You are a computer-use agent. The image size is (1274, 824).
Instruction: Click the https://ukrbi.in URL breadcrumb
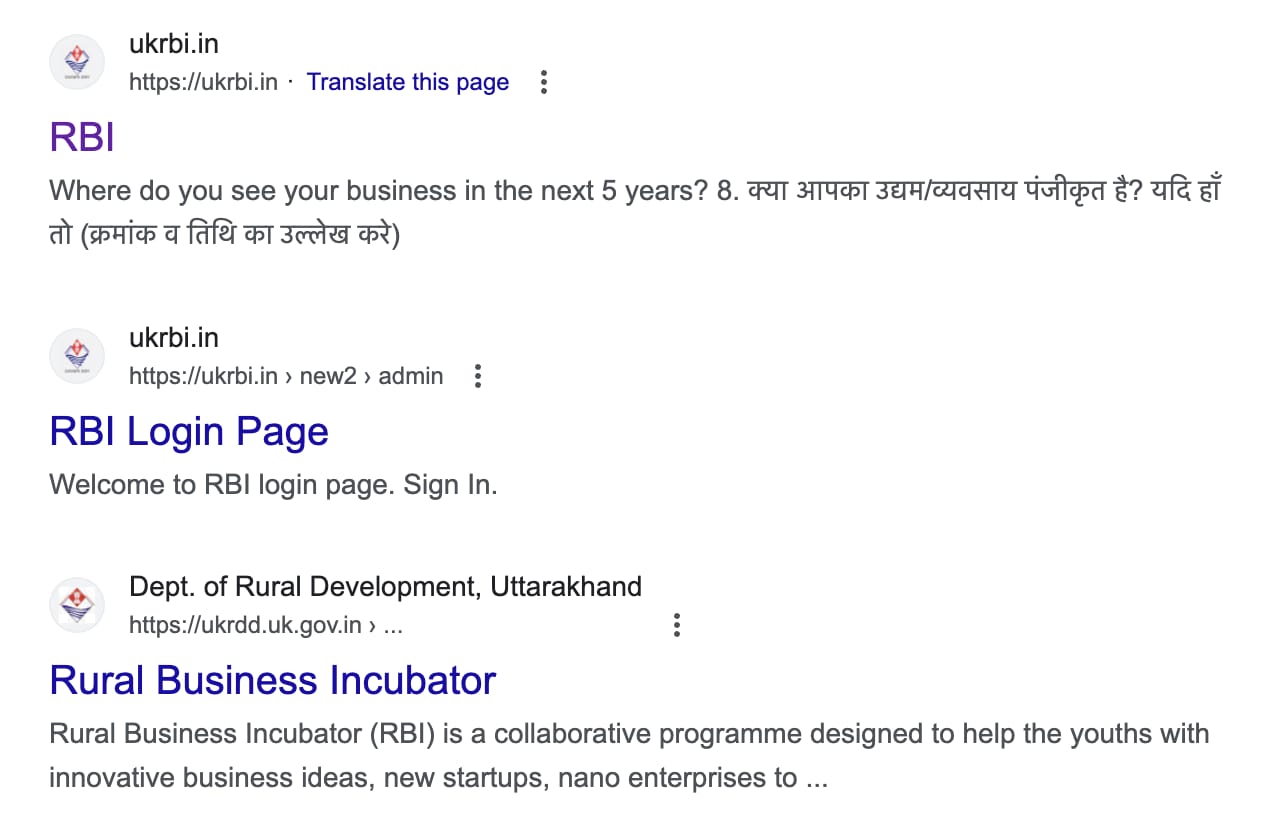coord(203,82)
